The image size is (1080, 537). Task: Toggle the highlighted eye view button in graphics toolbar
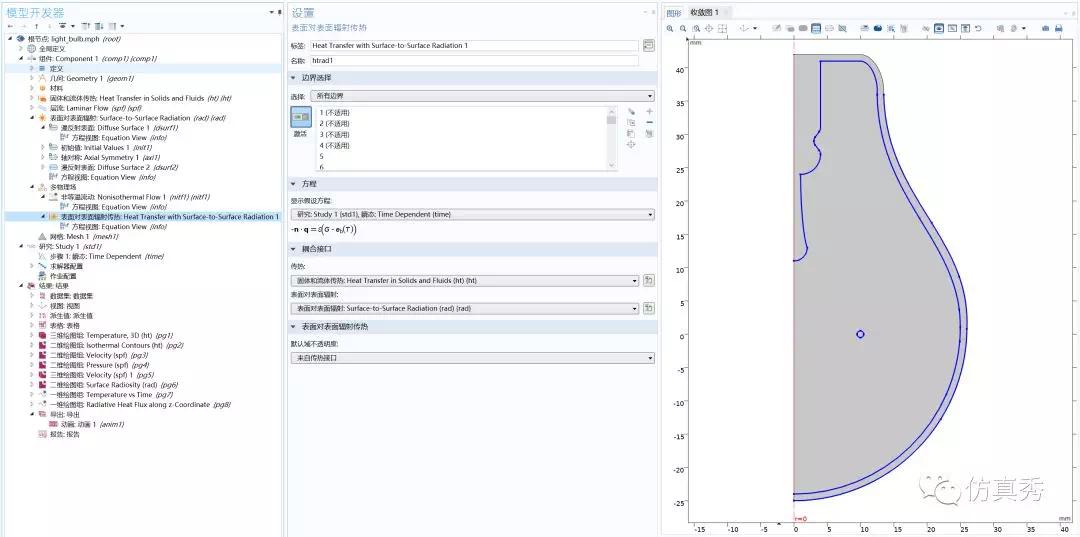click(x=939, y=28)
